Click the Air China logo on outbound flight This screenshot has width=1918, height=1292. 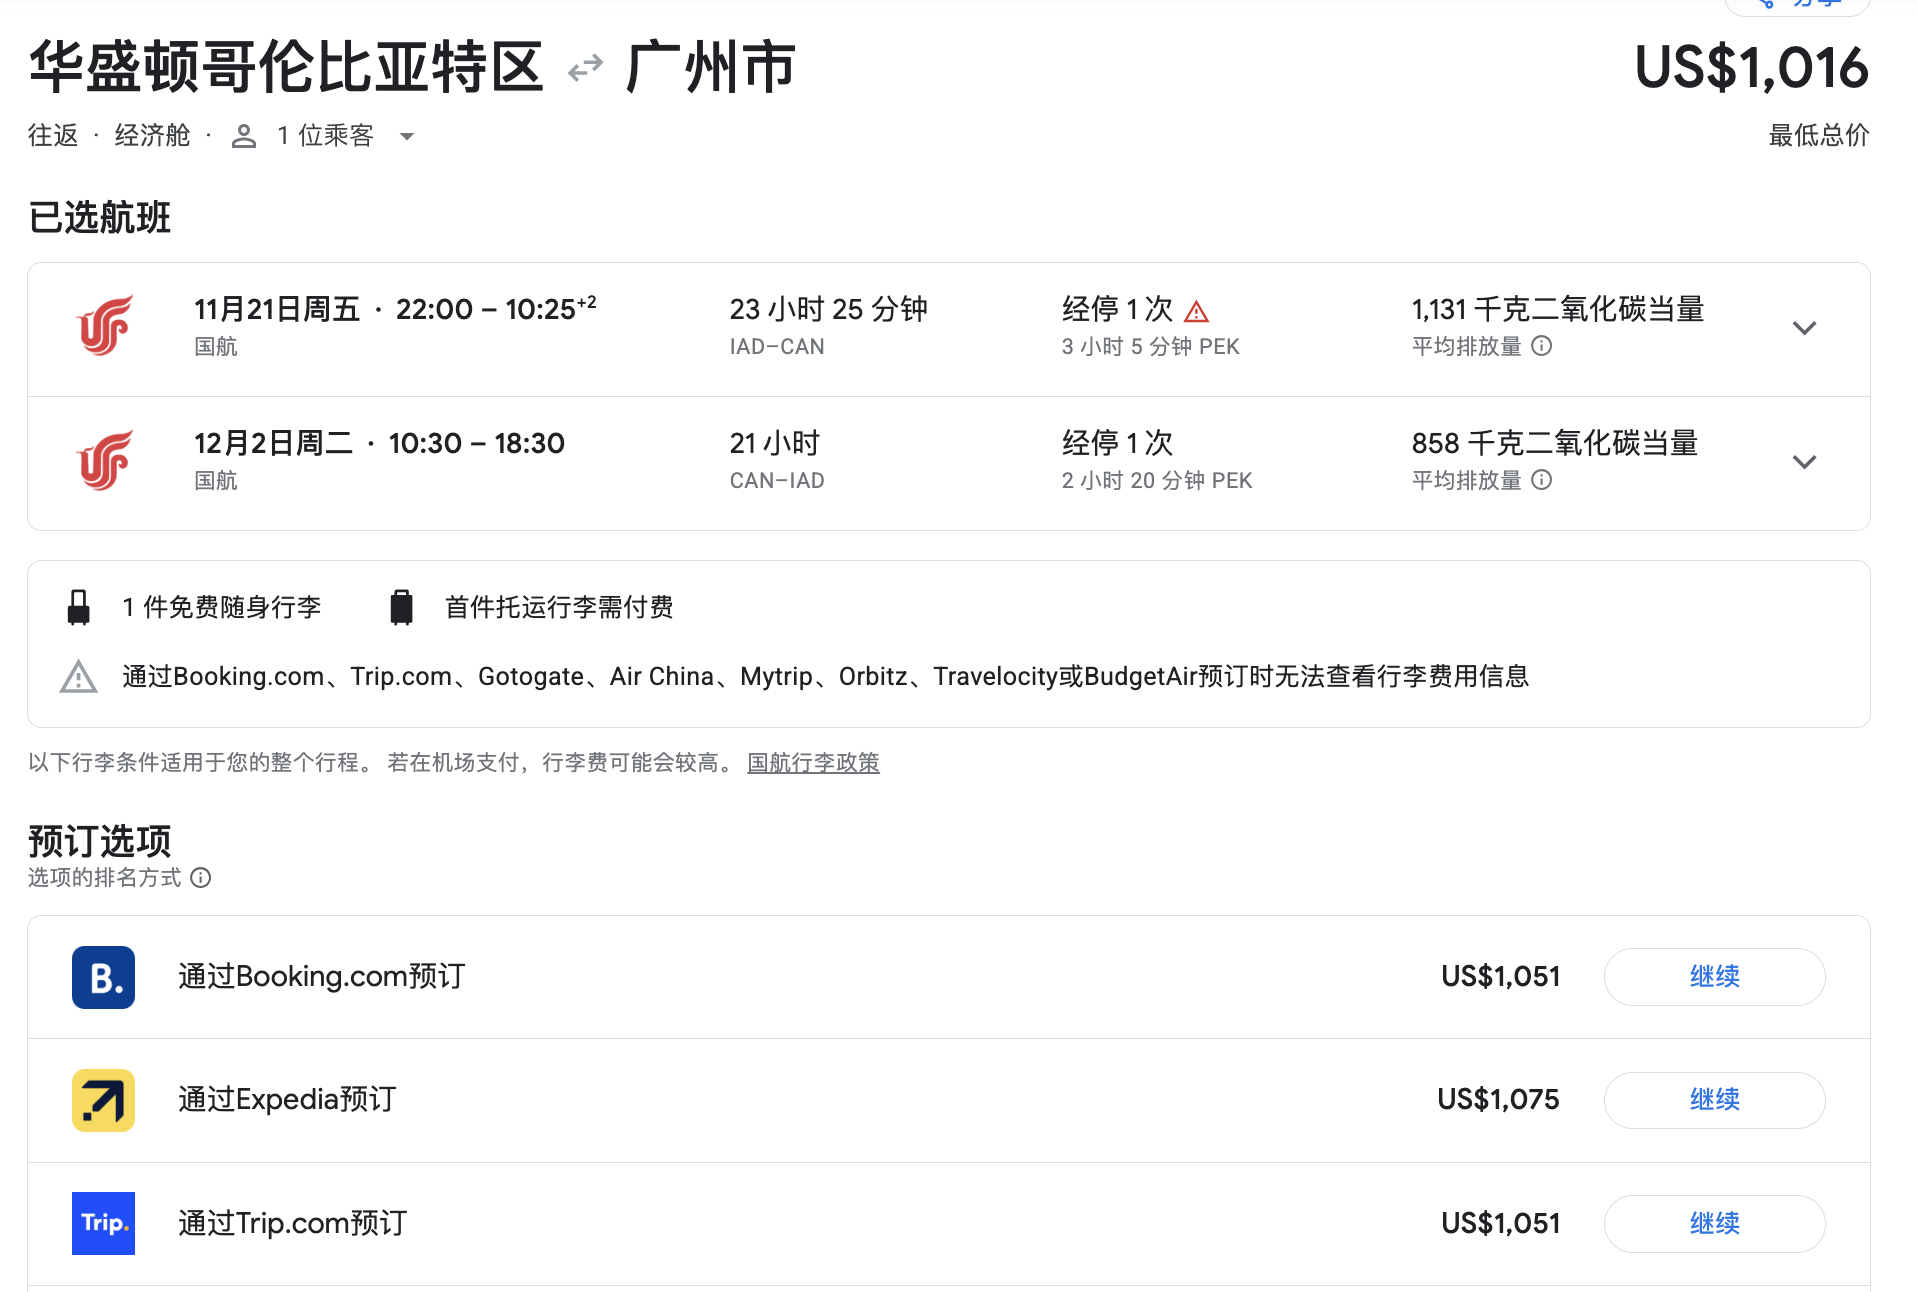104,326
